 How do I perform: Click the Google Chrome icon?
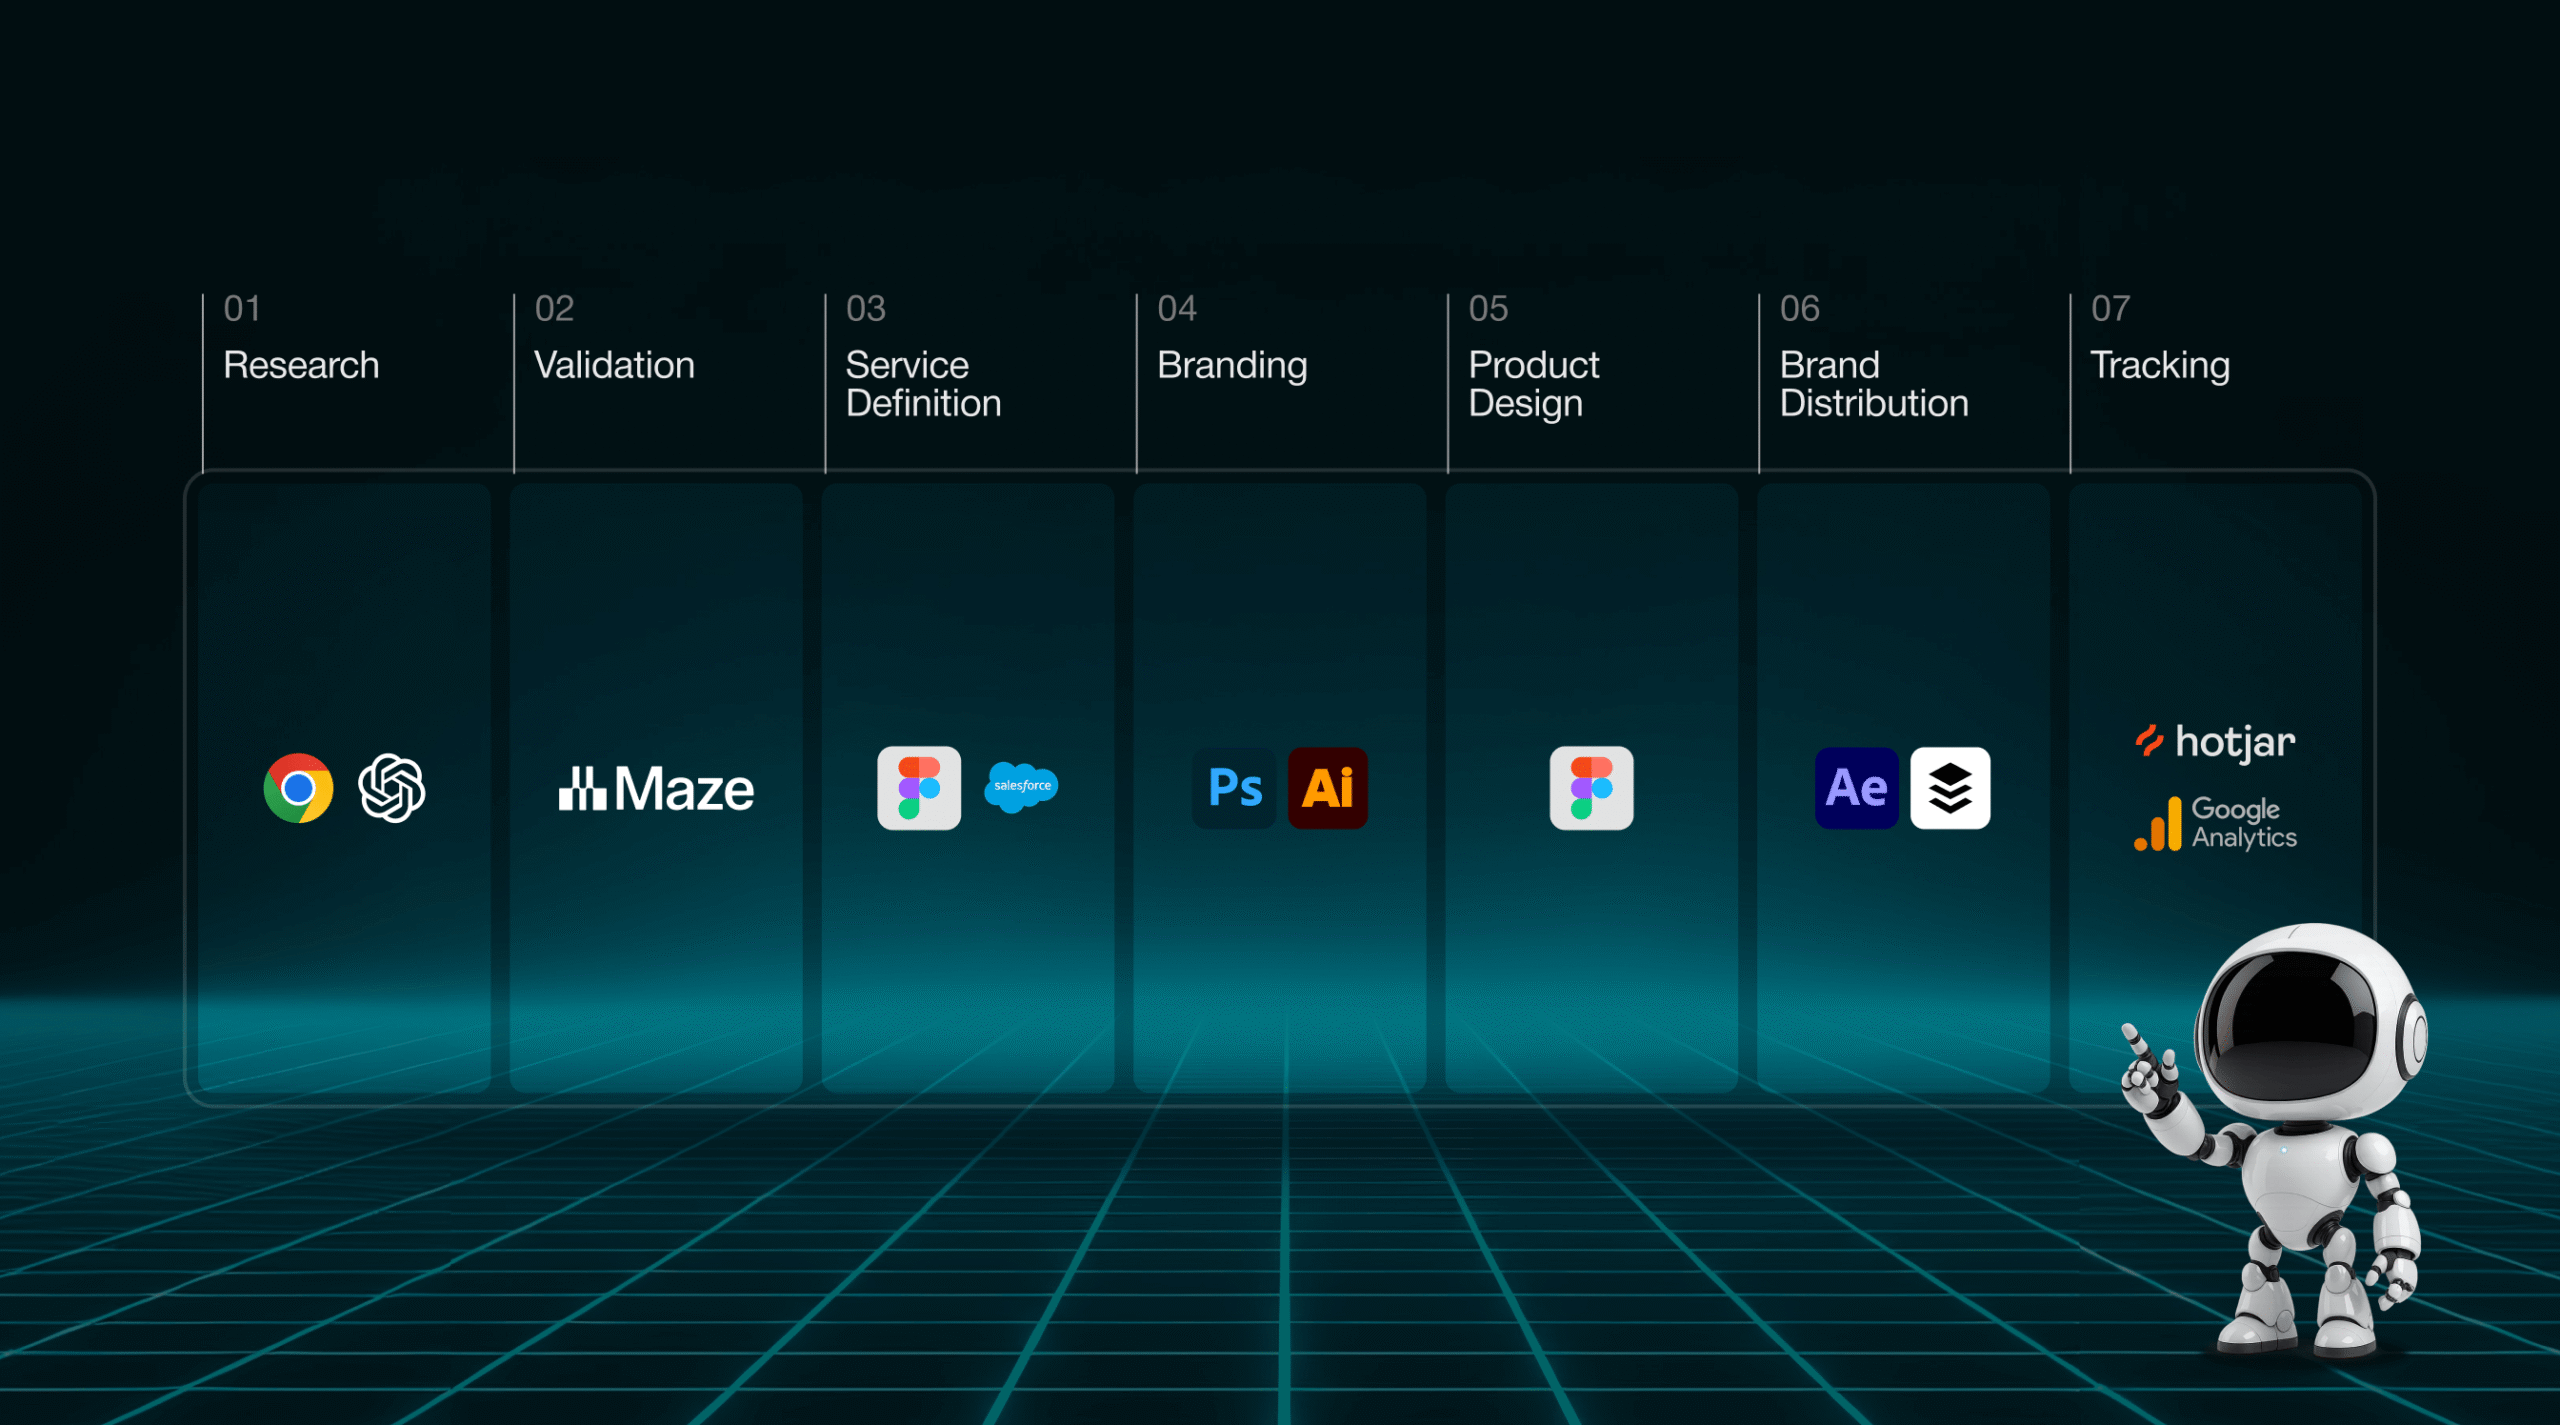click(x=298, y=788)
